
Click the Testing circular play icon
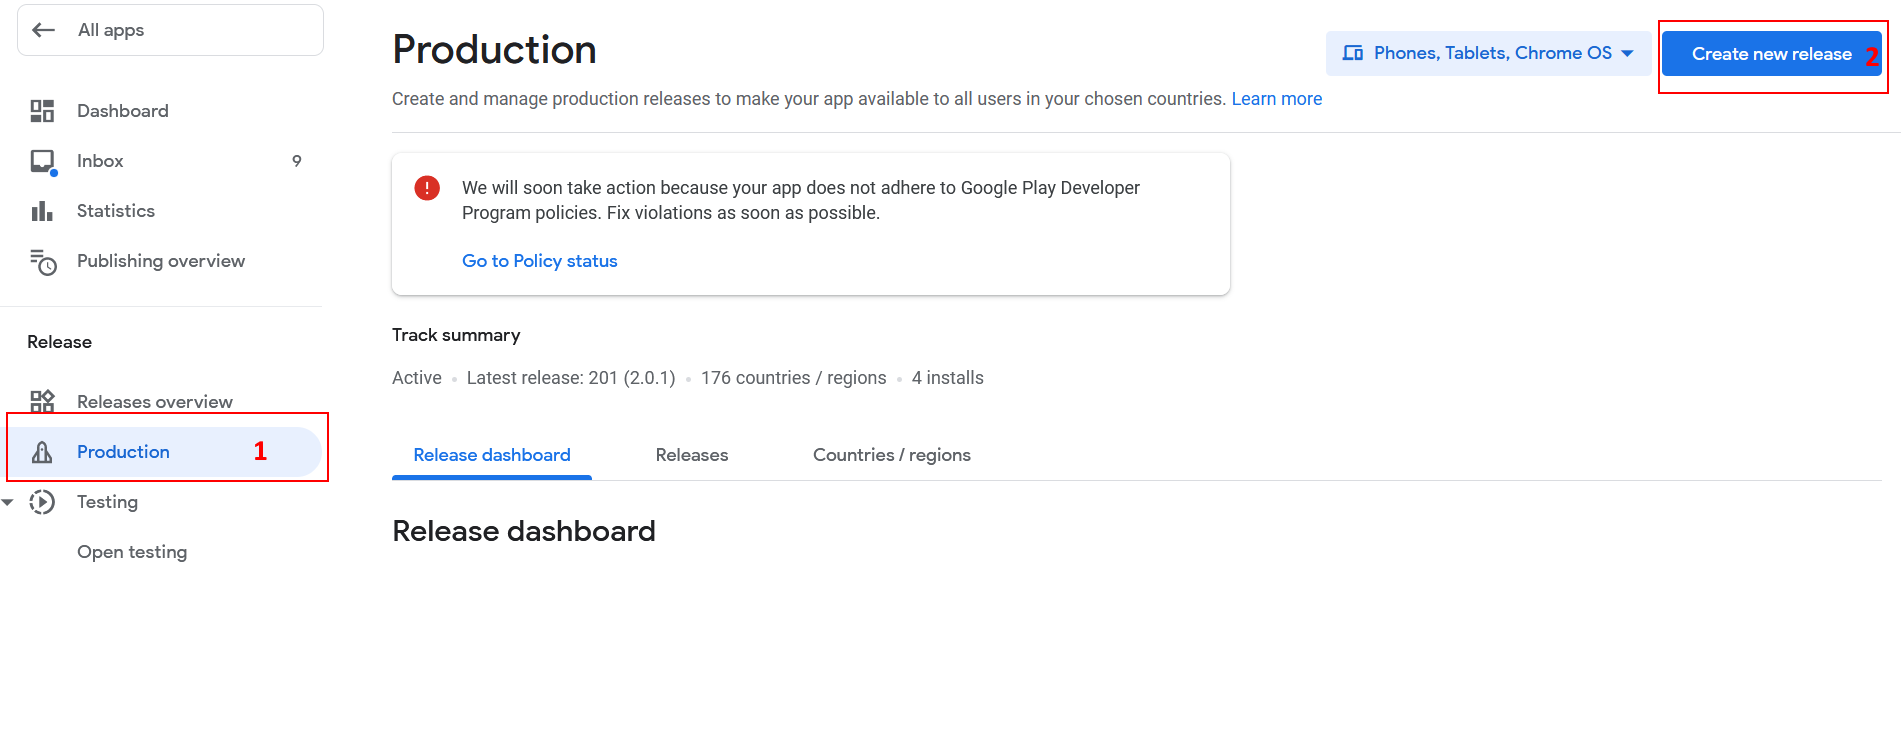[x=42, y=502]
